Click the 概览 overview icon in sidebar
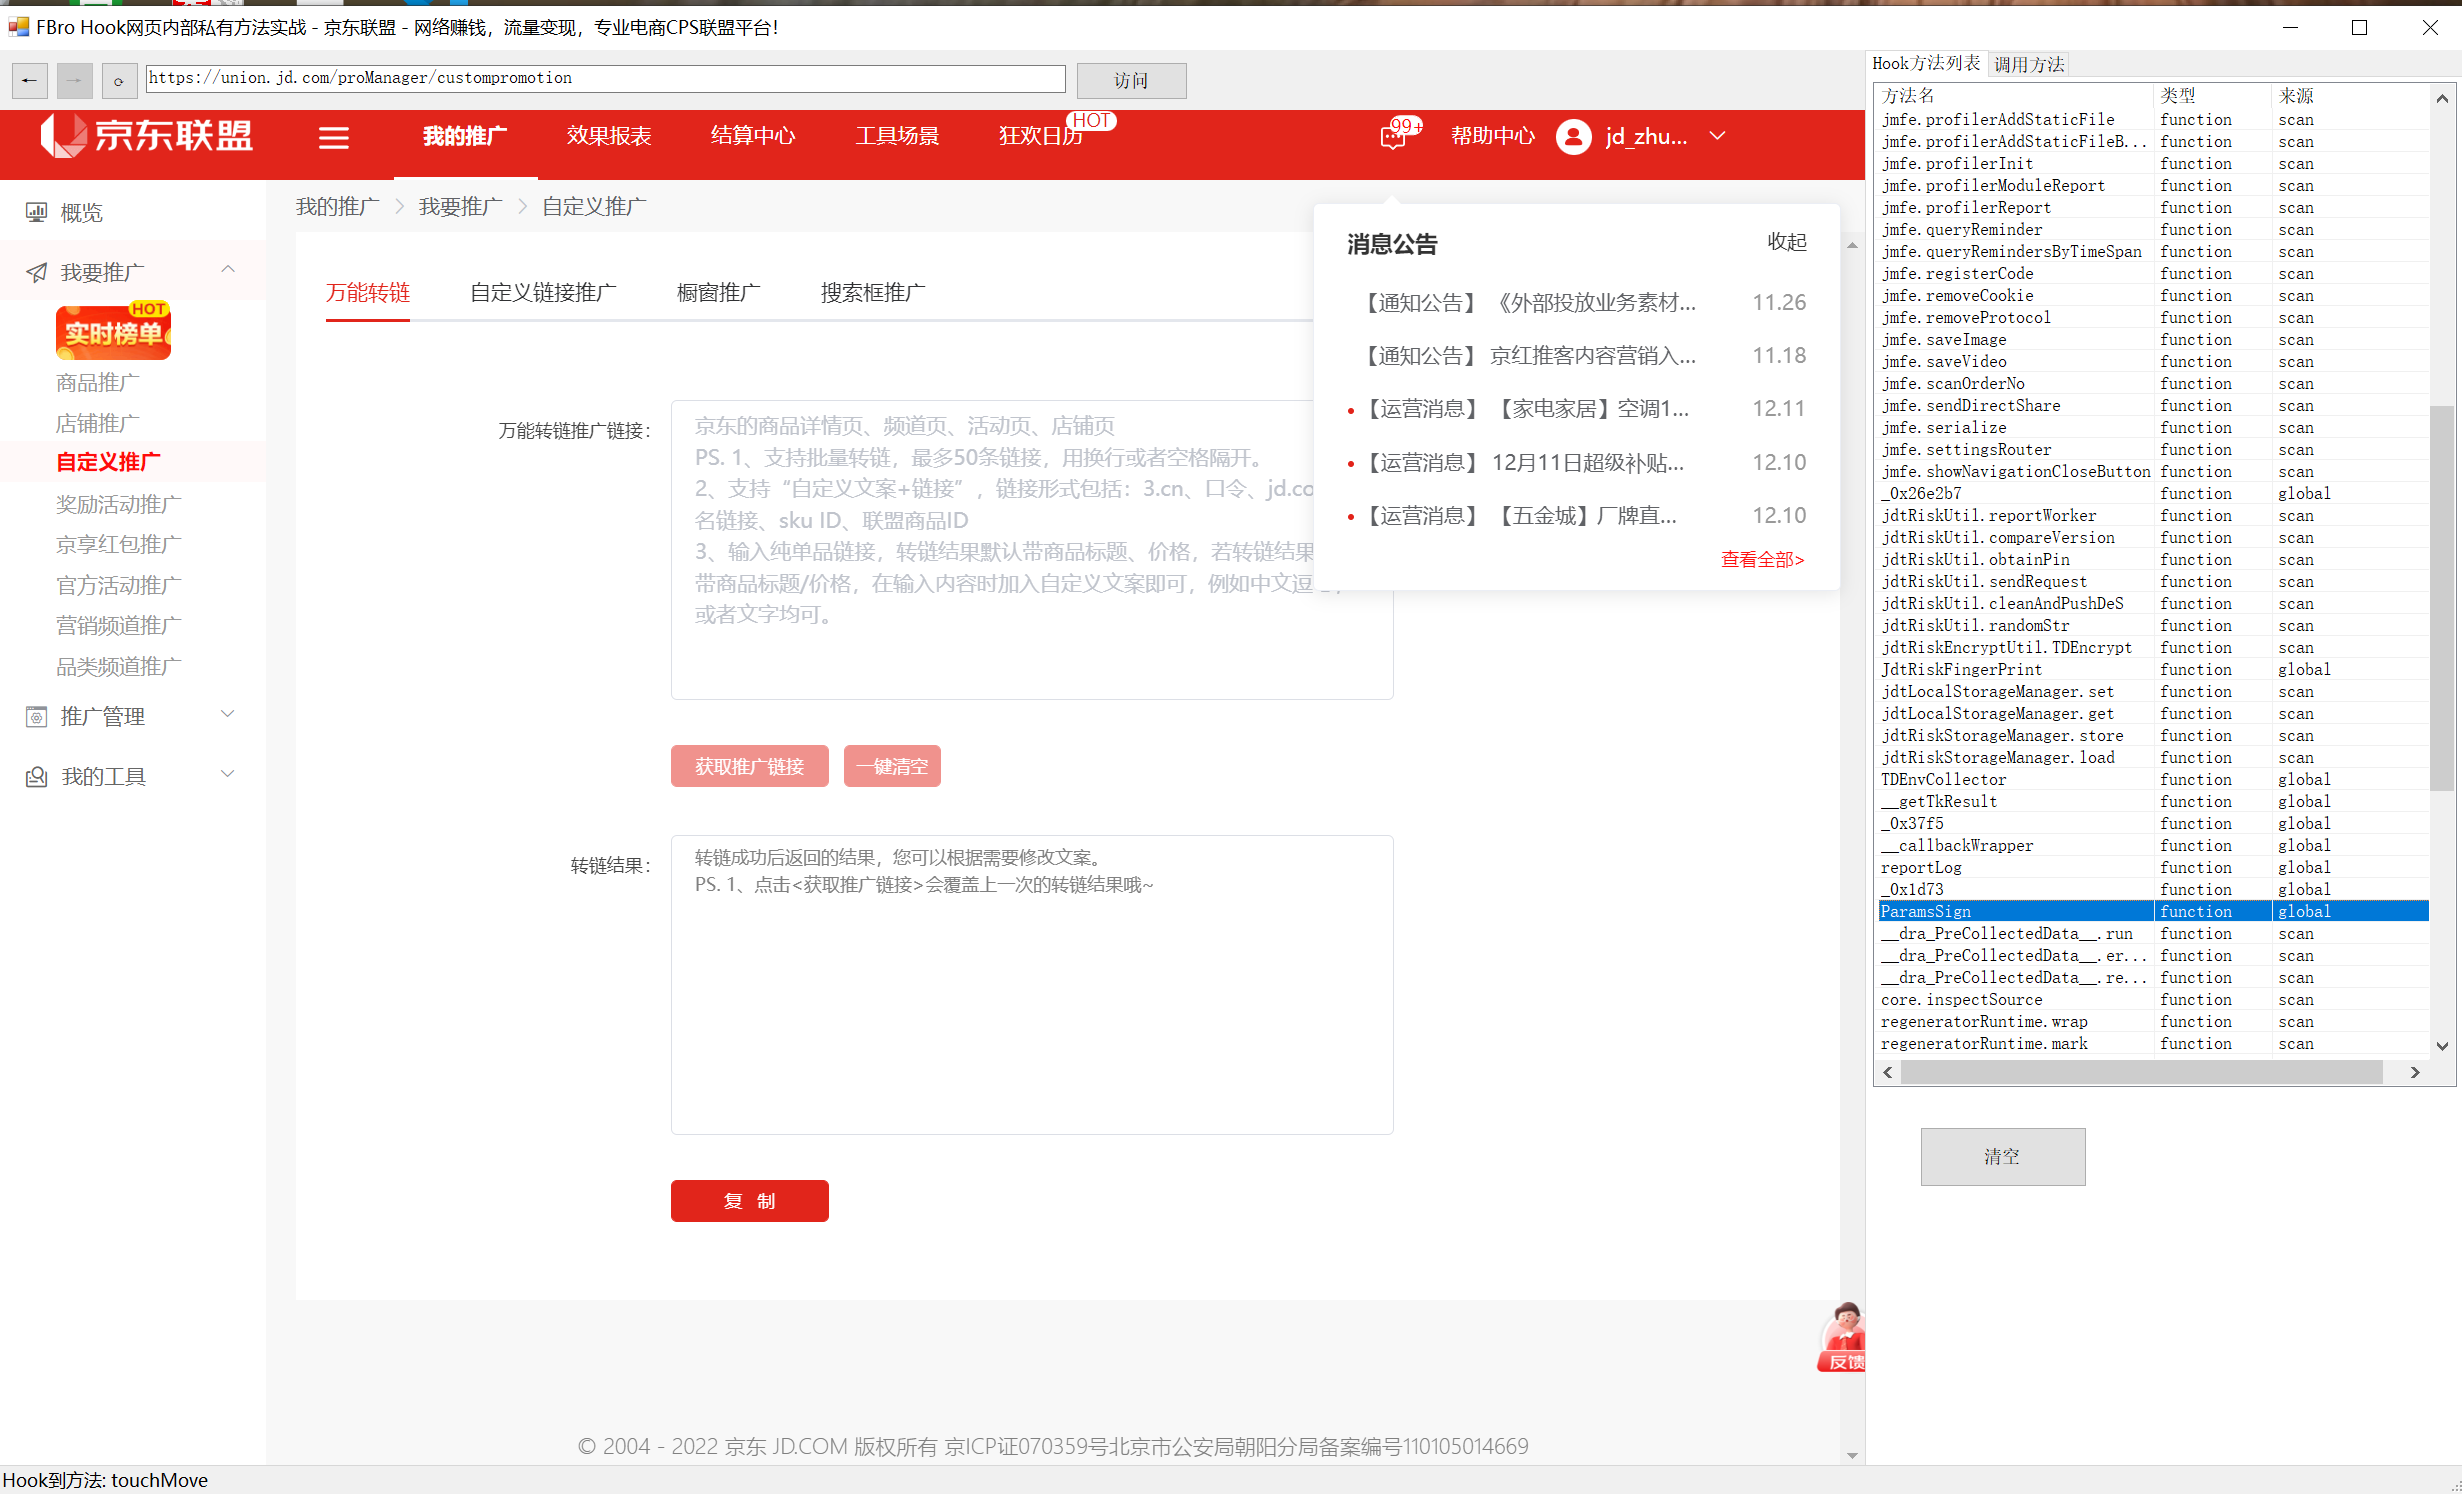The width and height of the screenshot is (2462, 1494). point(36,212)
